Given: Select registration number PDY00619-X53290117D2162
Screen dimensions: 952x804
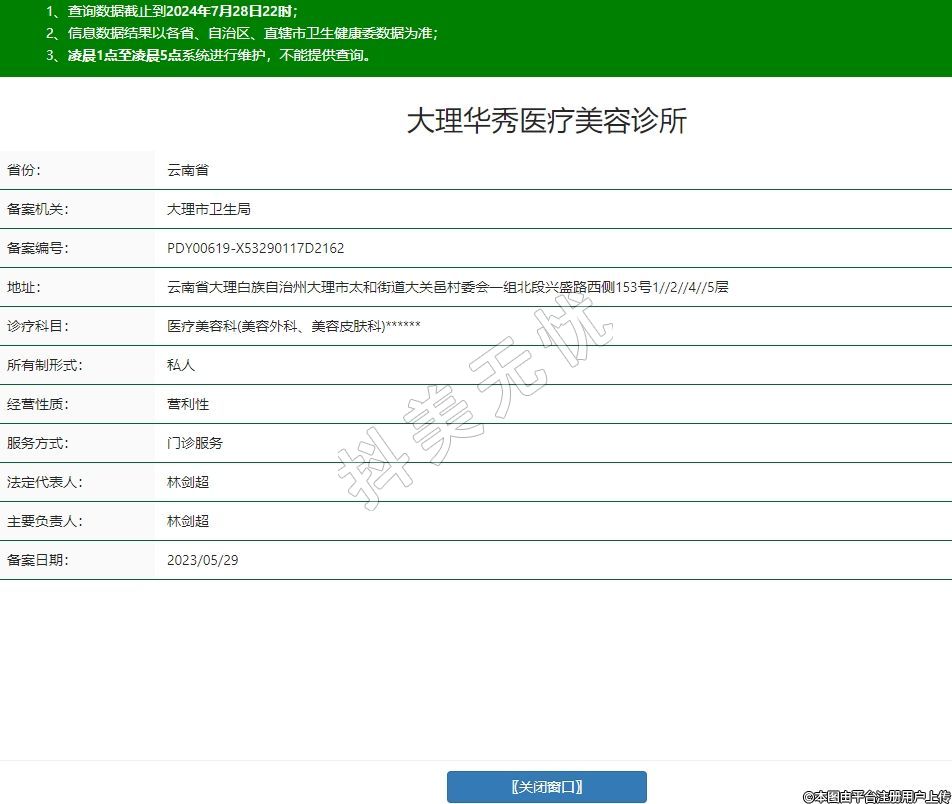Looking at the screenshot, I should 255,248.
